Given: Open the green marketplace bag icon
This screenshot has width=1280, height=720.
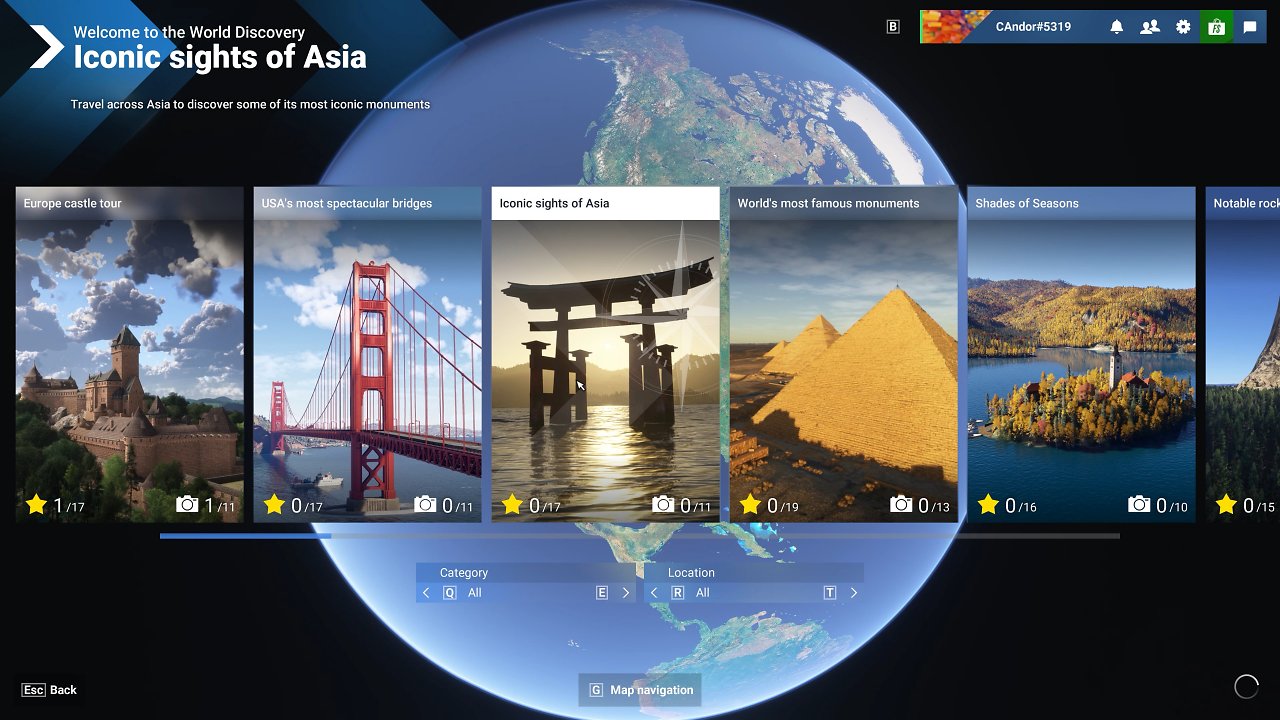Looking at the screenshot, I should click(x=1216, y=27).
